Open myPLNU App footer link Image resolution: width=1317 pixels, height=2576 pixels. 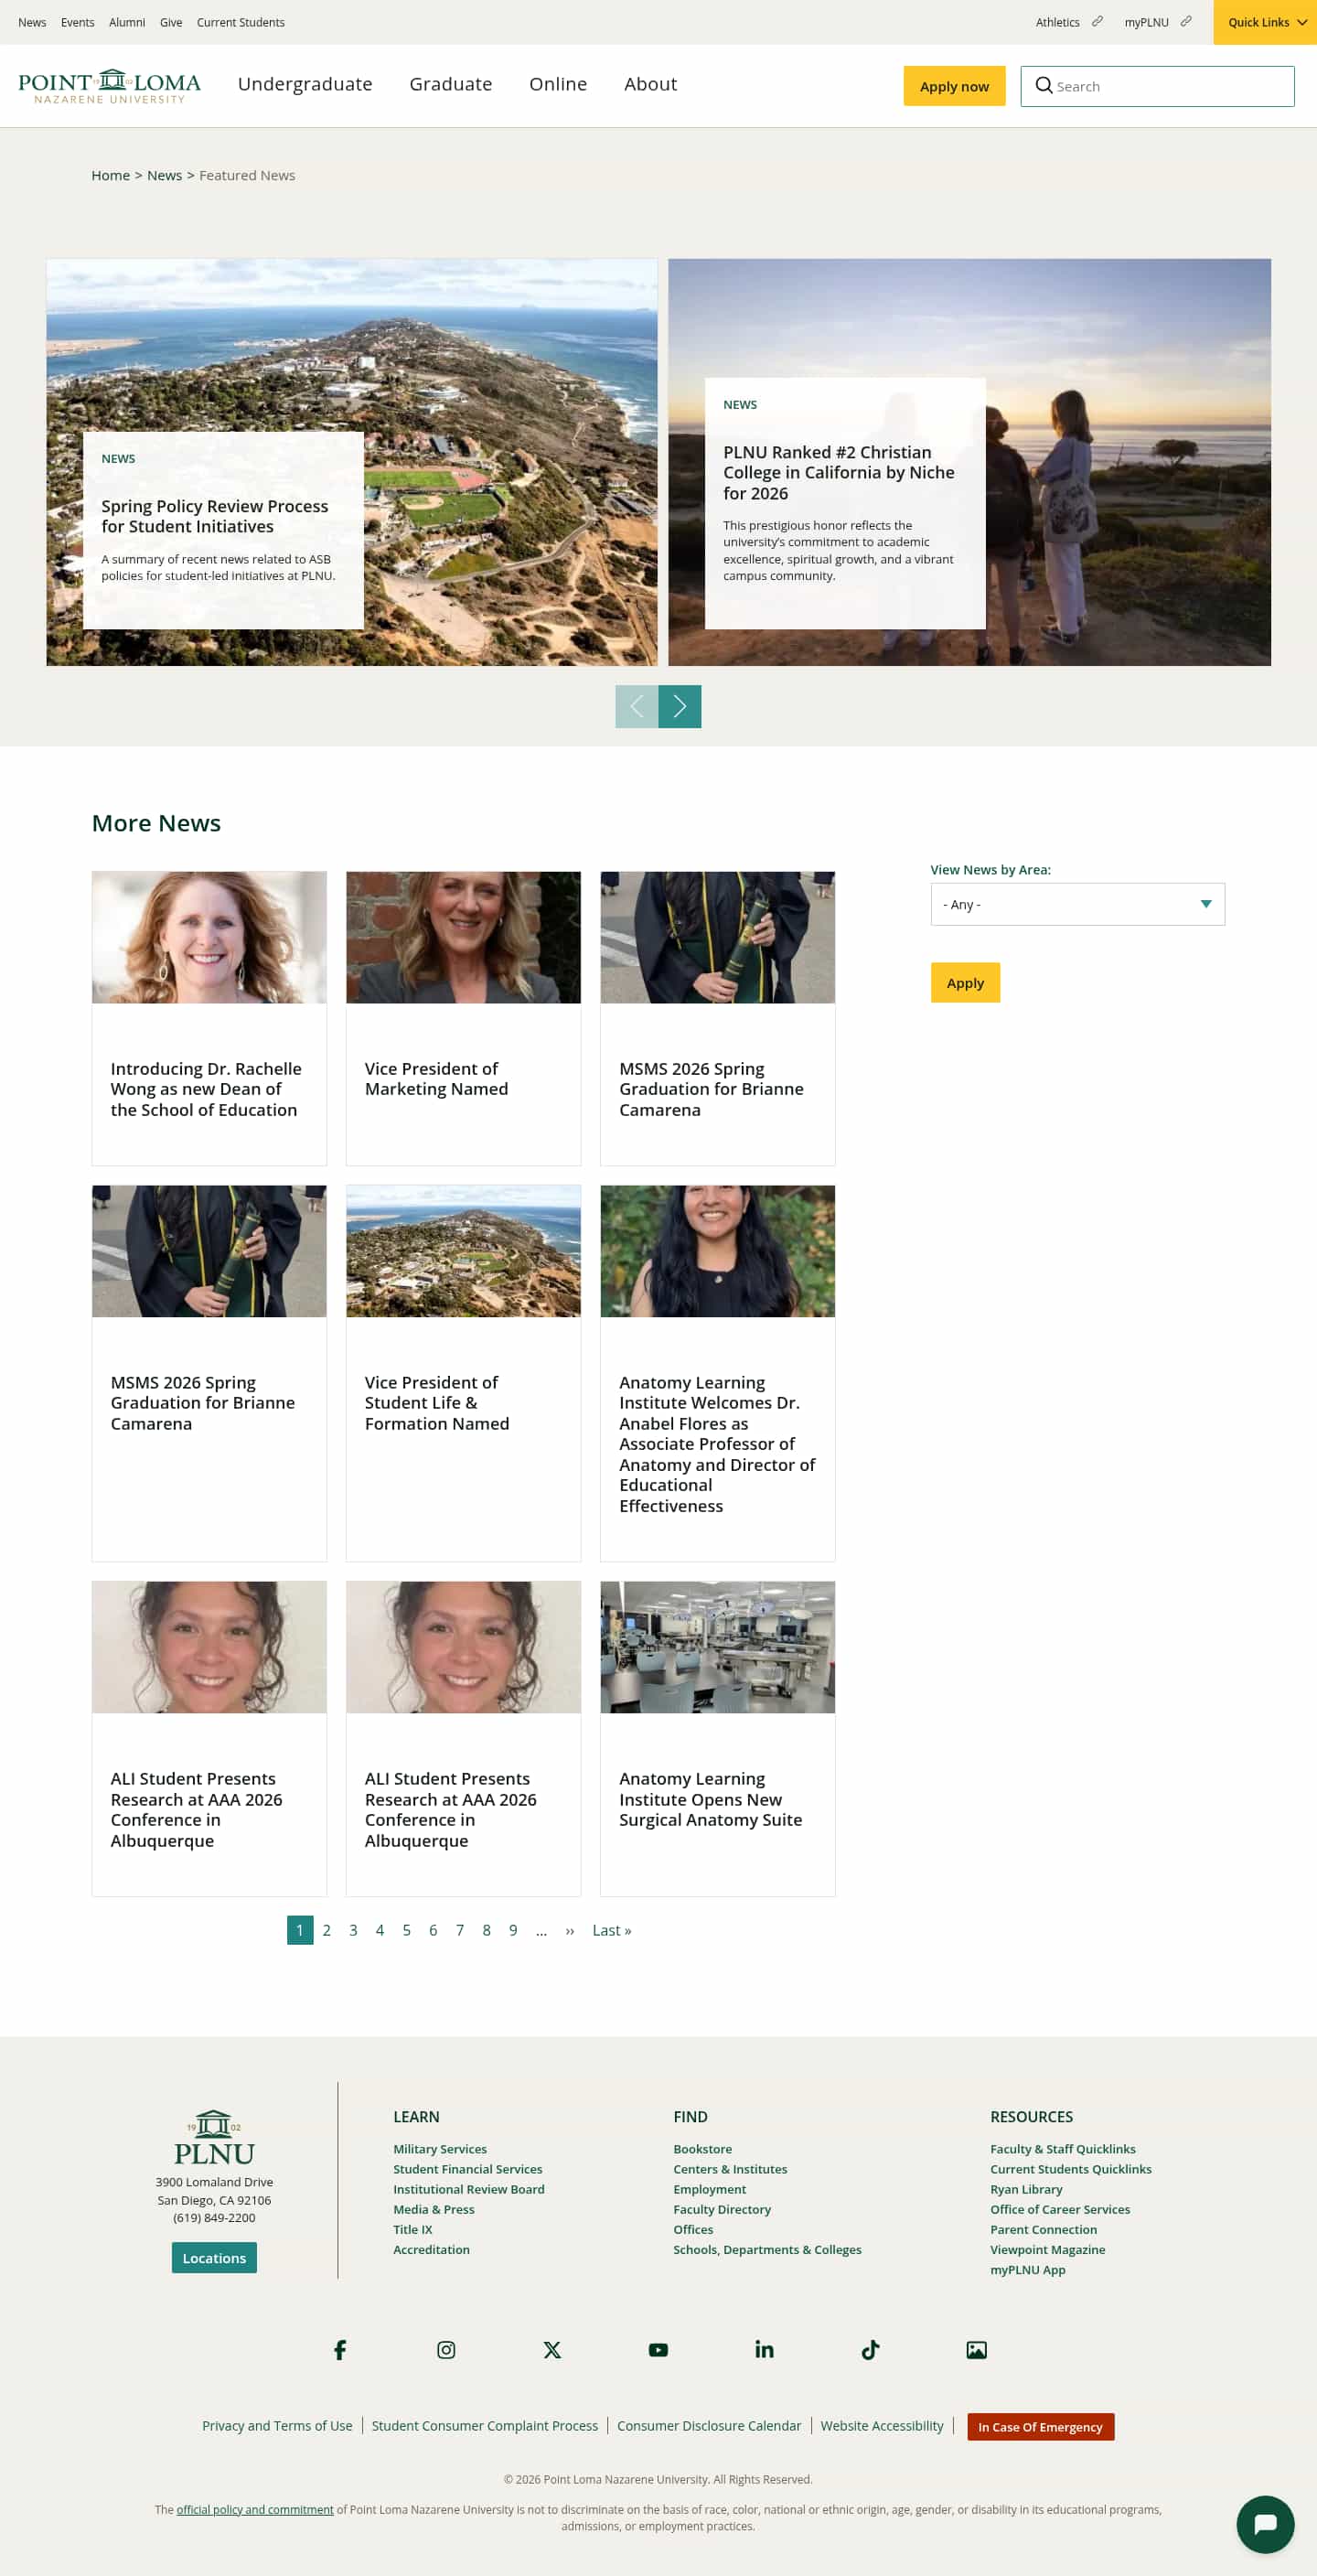coord(1027,2269)
